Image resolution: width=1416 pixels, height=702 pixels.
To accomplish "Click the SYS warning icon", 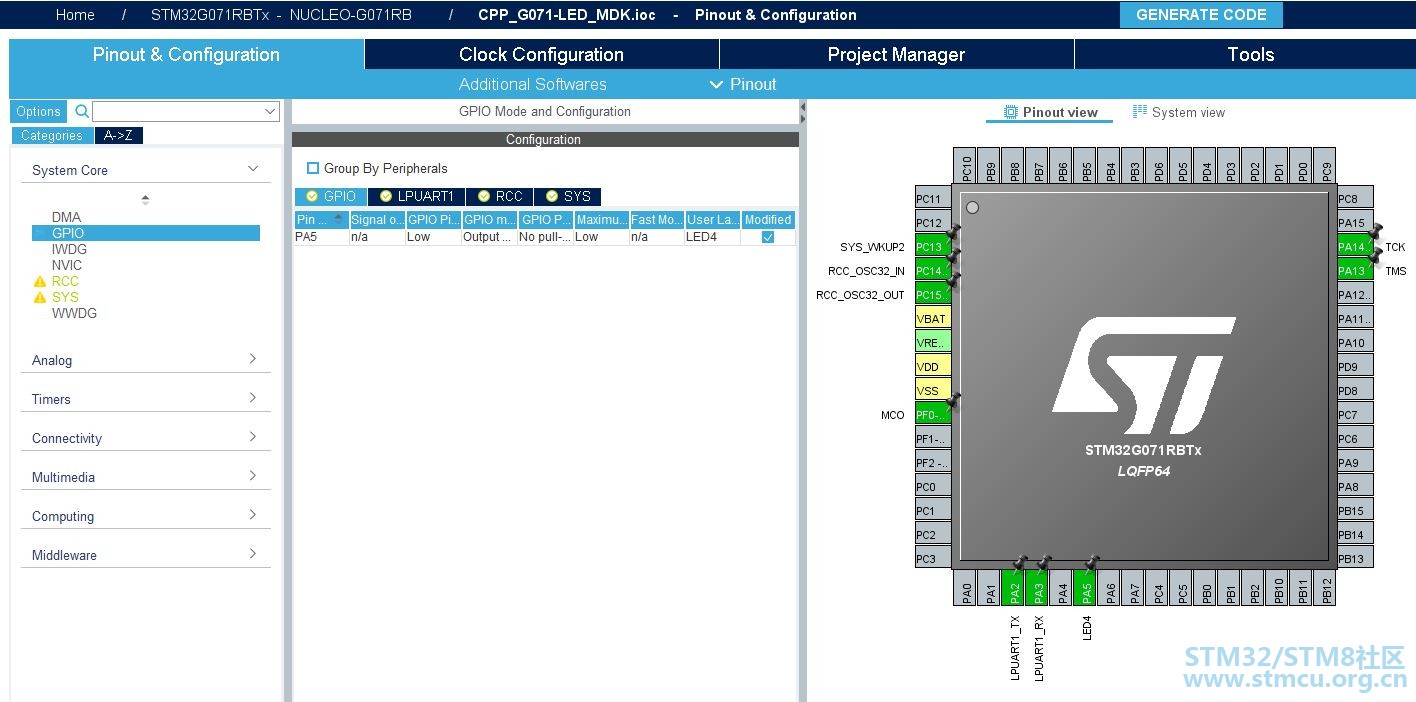I will [x=40, y=297].
